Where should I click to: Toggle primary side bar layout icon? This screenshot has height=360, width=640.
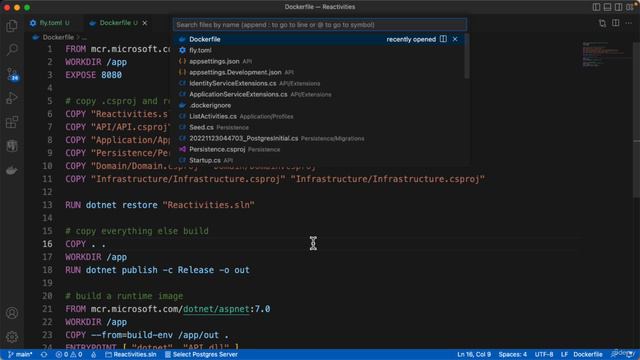point(596,7)
